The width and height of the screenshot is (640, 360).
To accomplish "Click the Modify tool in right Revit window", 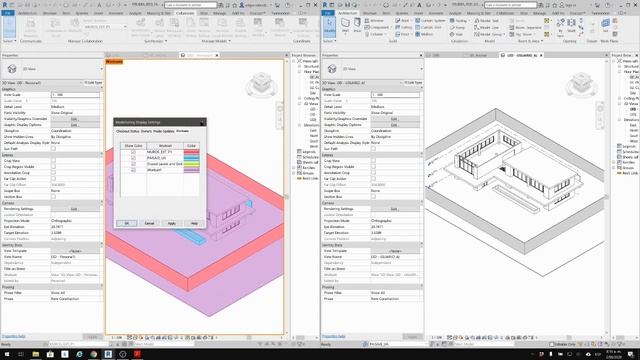I will pos(329,27).
